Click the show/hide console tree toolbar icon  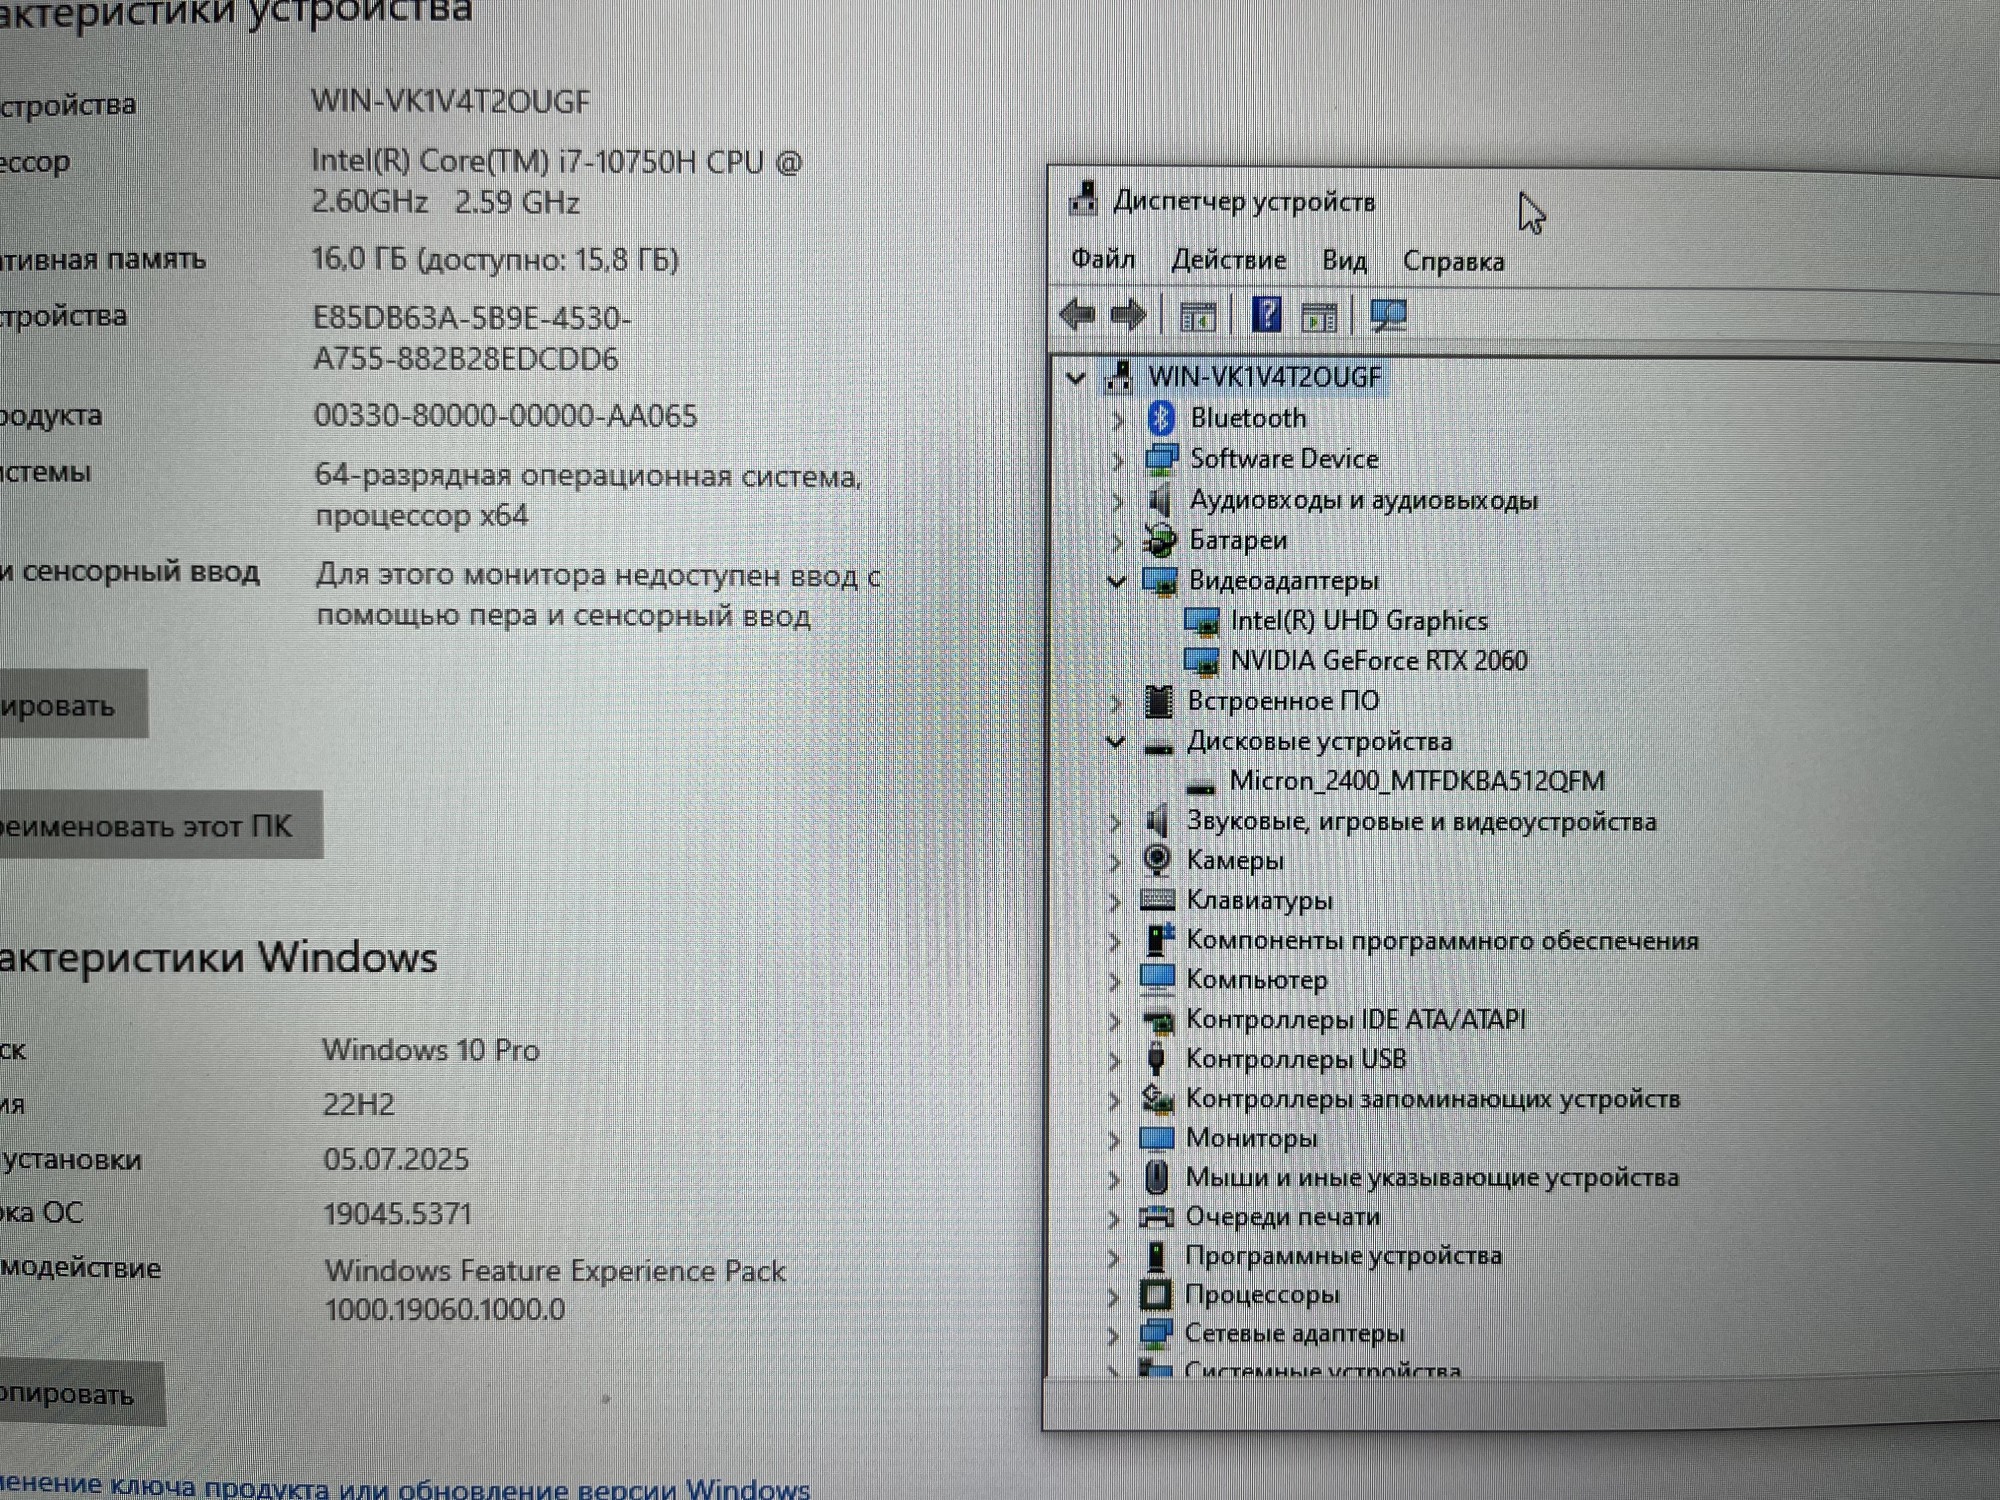click(x=1197, y=317)
